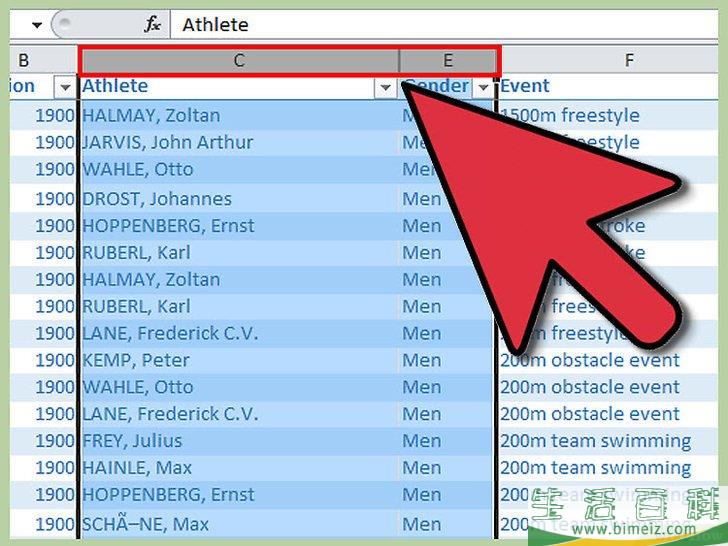This screenshot has width=728, height=546.
Task: Click 1900 cell in JARVIS, John Arthur row
Action: coord(43,143)
